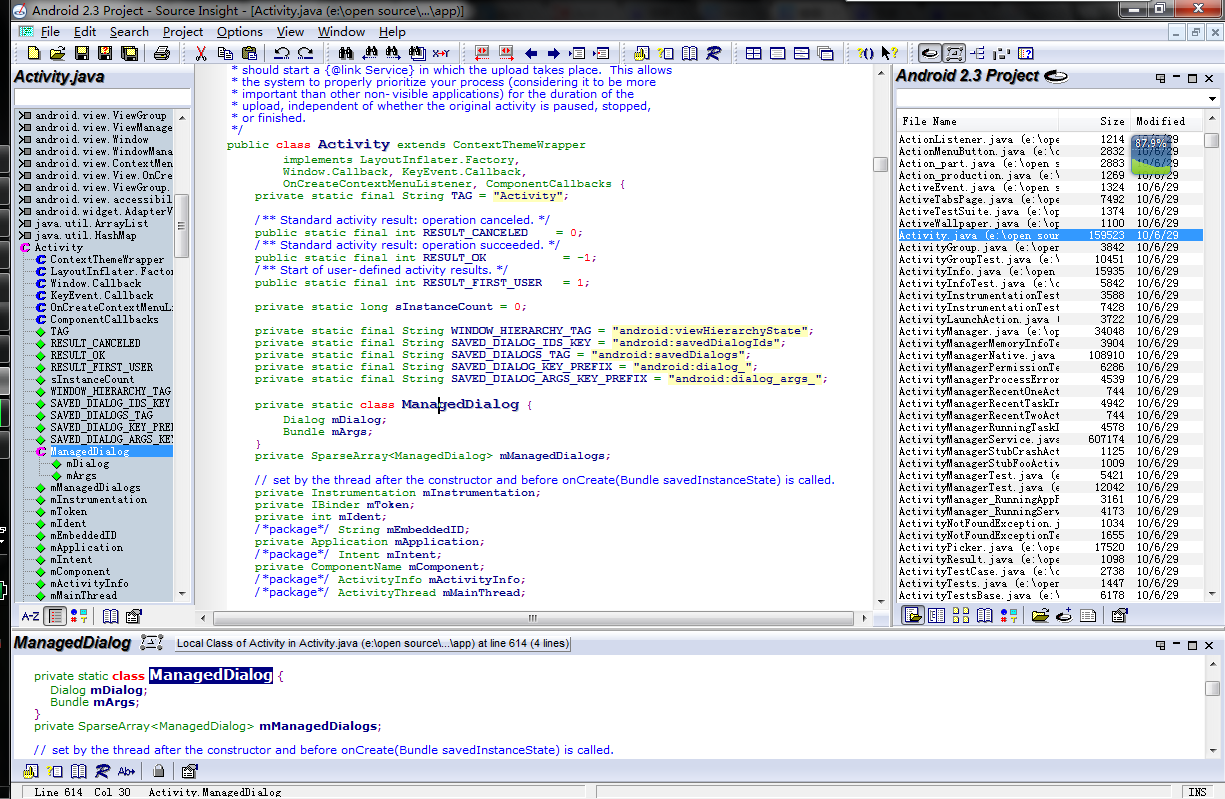Viewport: 1225px width, 799px height.
Task: Toggle the symbol outline list view button
Action: point(56,616)
